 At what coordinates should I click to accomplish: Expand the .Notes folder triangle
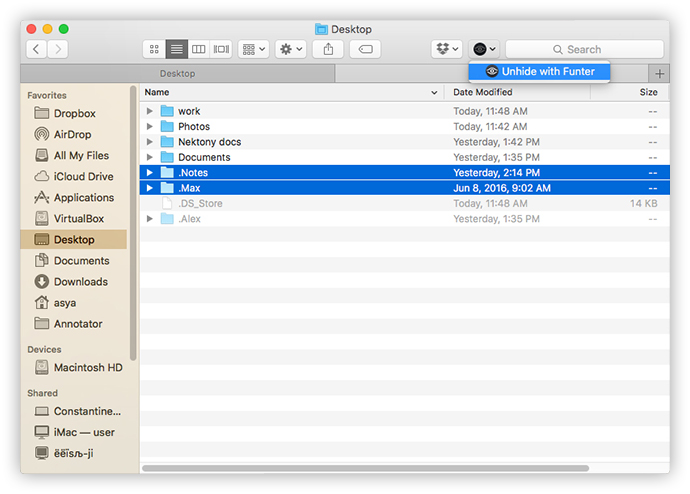150,173
